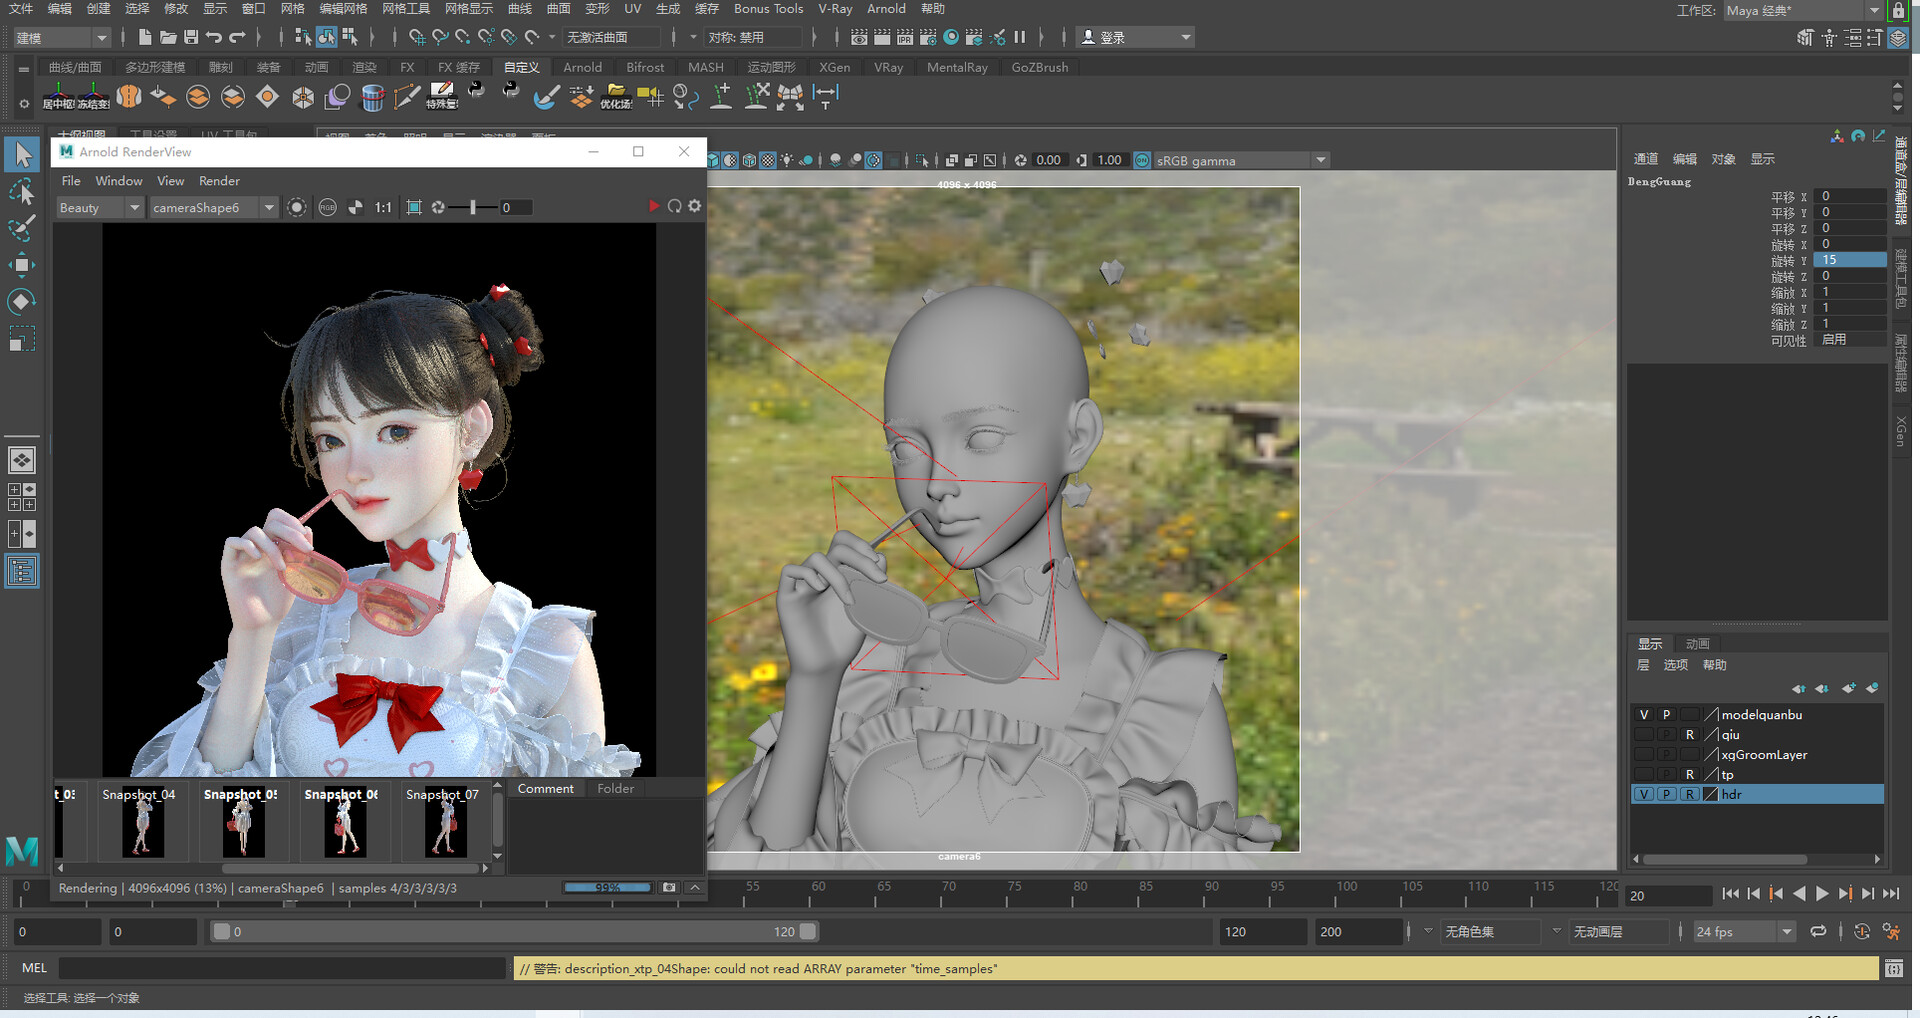The height and width of the screenshot is (1018, 1920).
Task: Toggle visibility box of tp layer
Action: [x=1643, y=774]
